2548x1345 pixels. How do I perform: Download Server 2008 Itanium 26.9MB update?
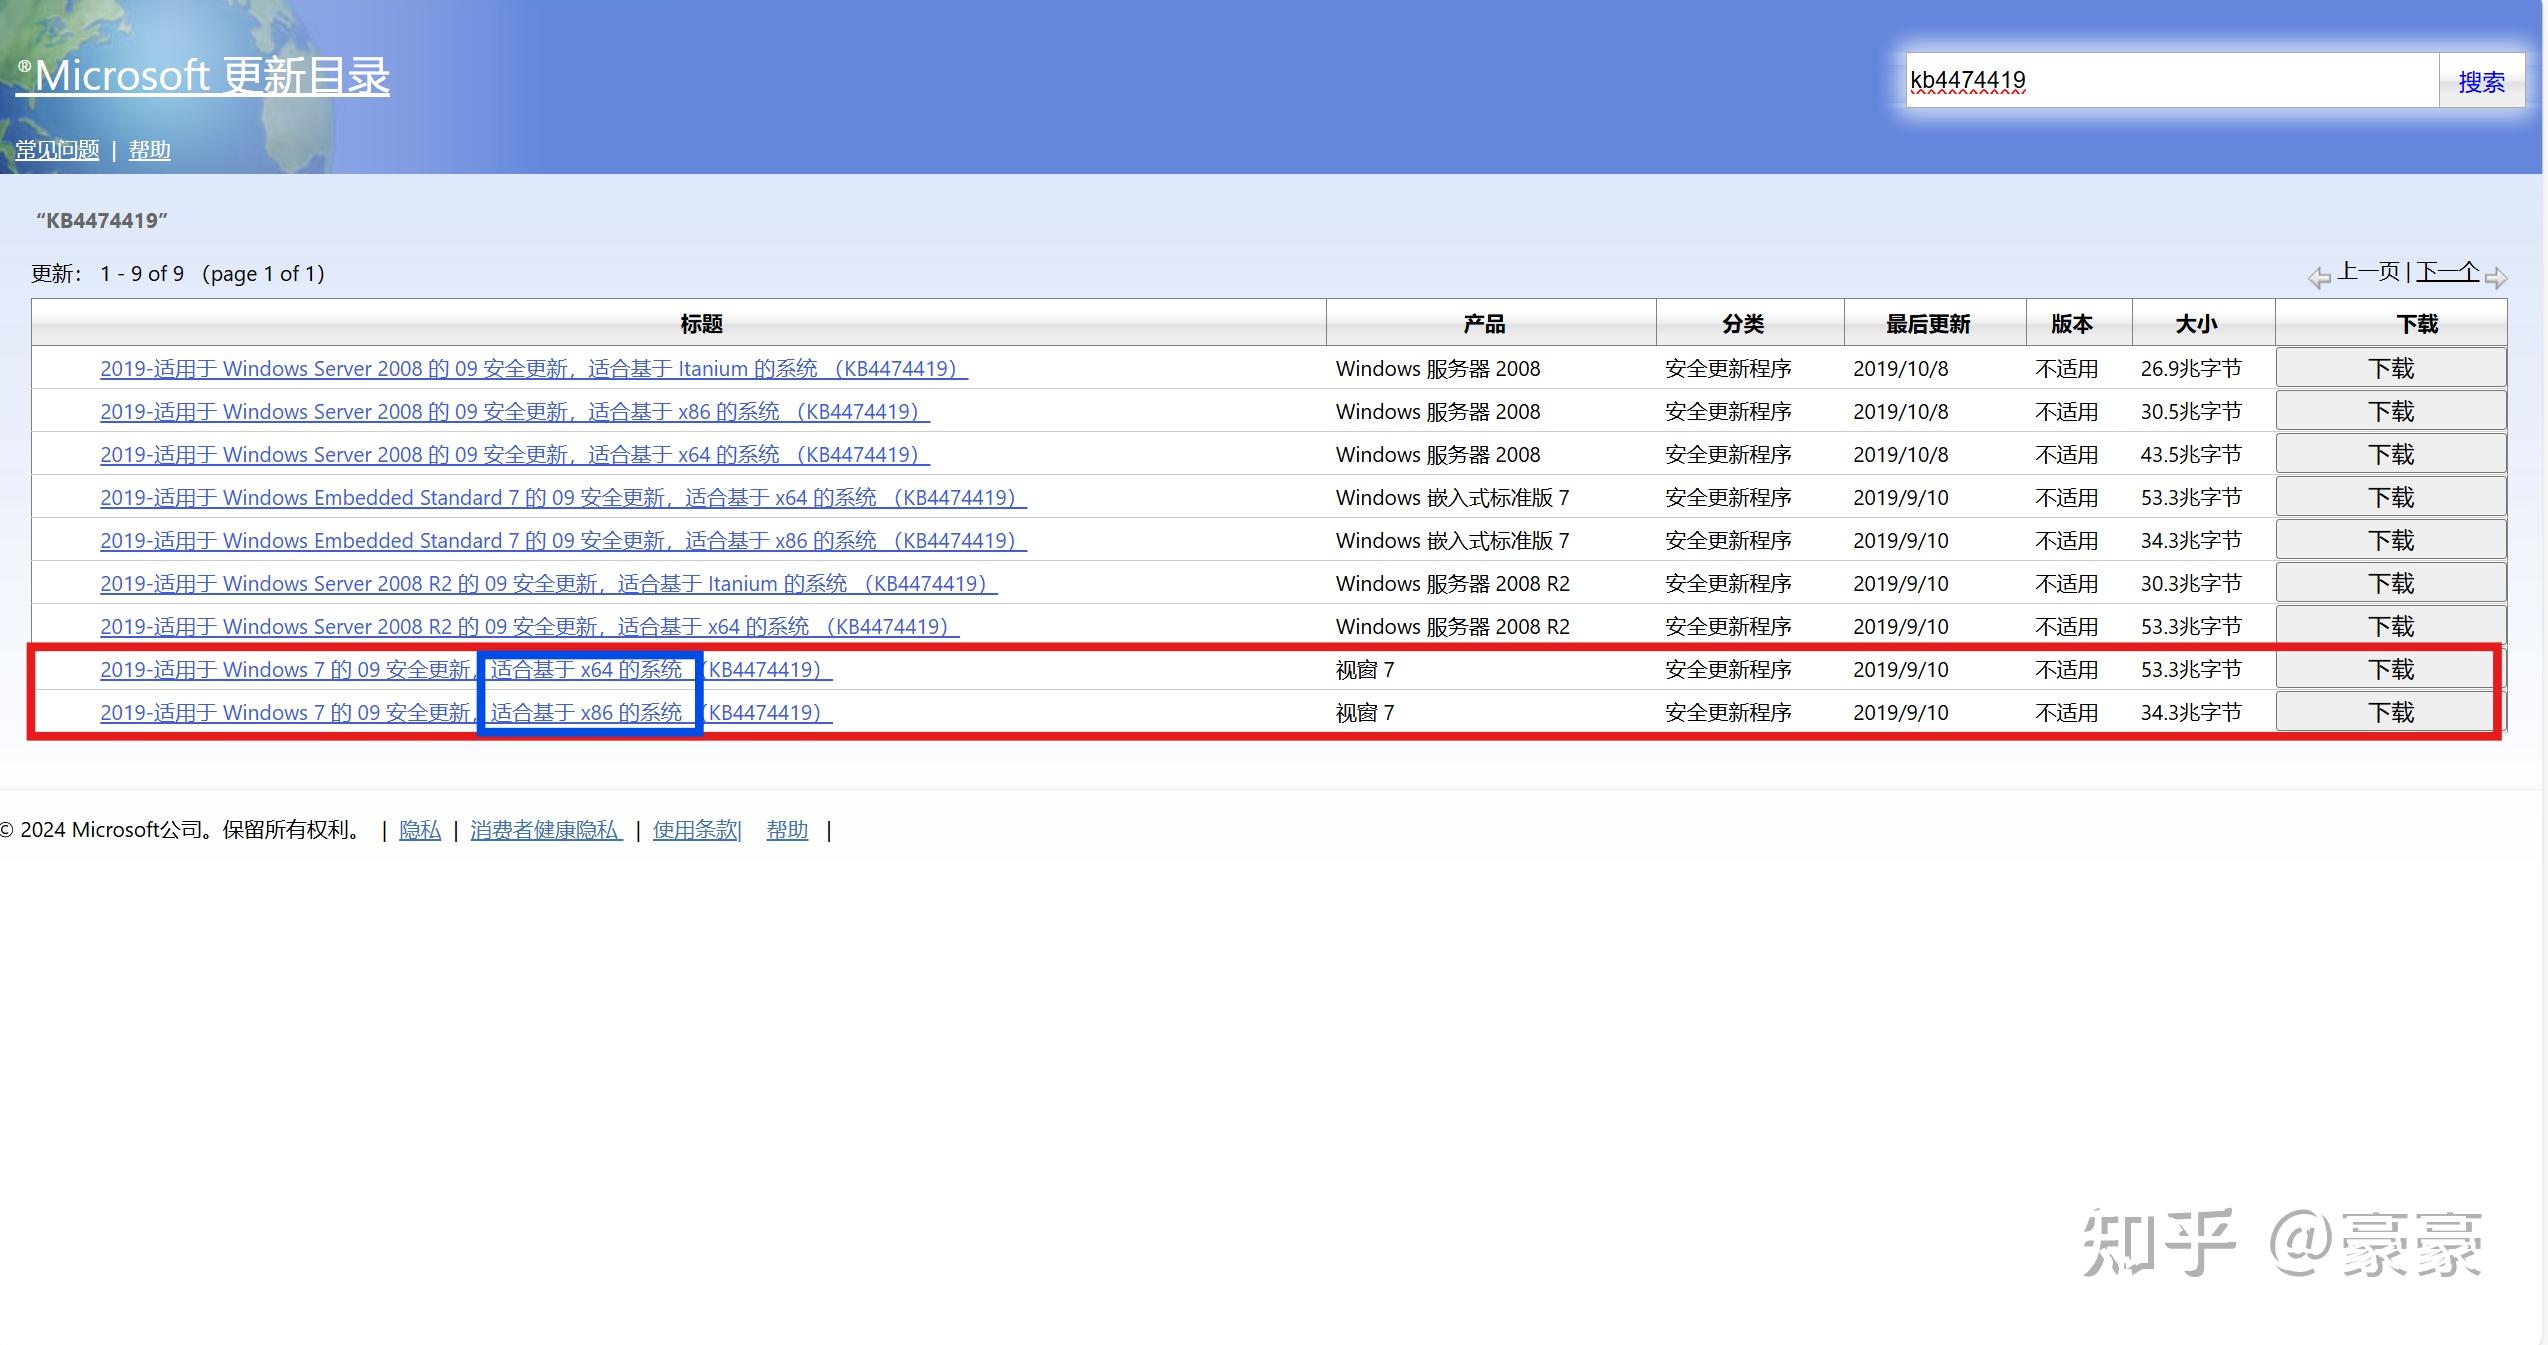[x=2389, y=368]
